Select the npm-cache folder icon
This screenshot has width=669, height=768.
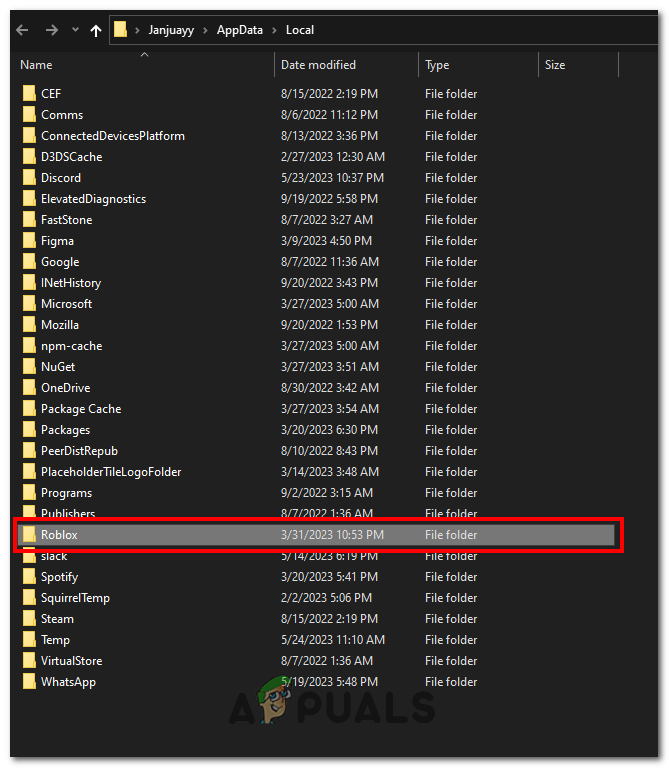pos(29,345)
